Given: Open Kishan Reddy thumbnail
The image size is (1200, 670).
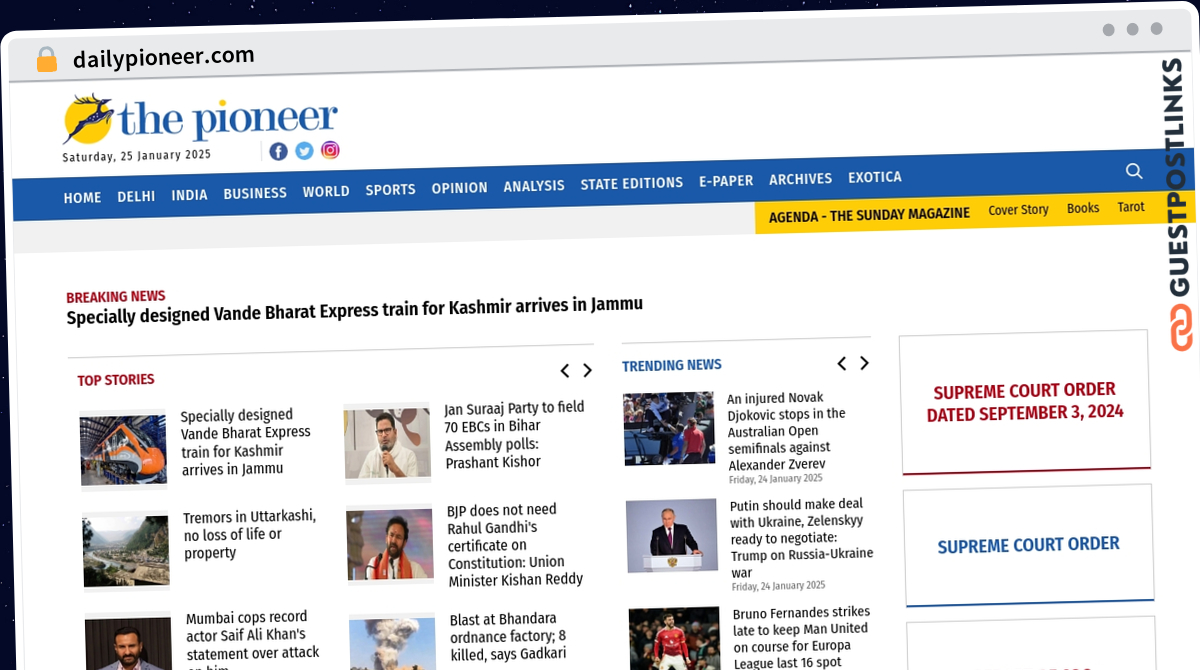Looking at the screenshot, I should tap(389, 544).
